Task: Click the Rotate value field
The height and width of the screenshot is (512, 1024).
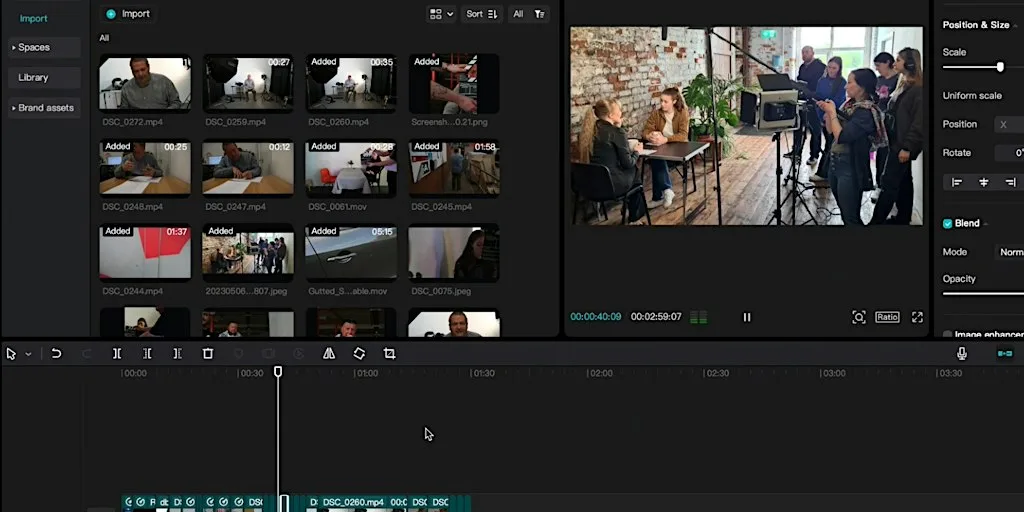Action: coord(1009,153)
